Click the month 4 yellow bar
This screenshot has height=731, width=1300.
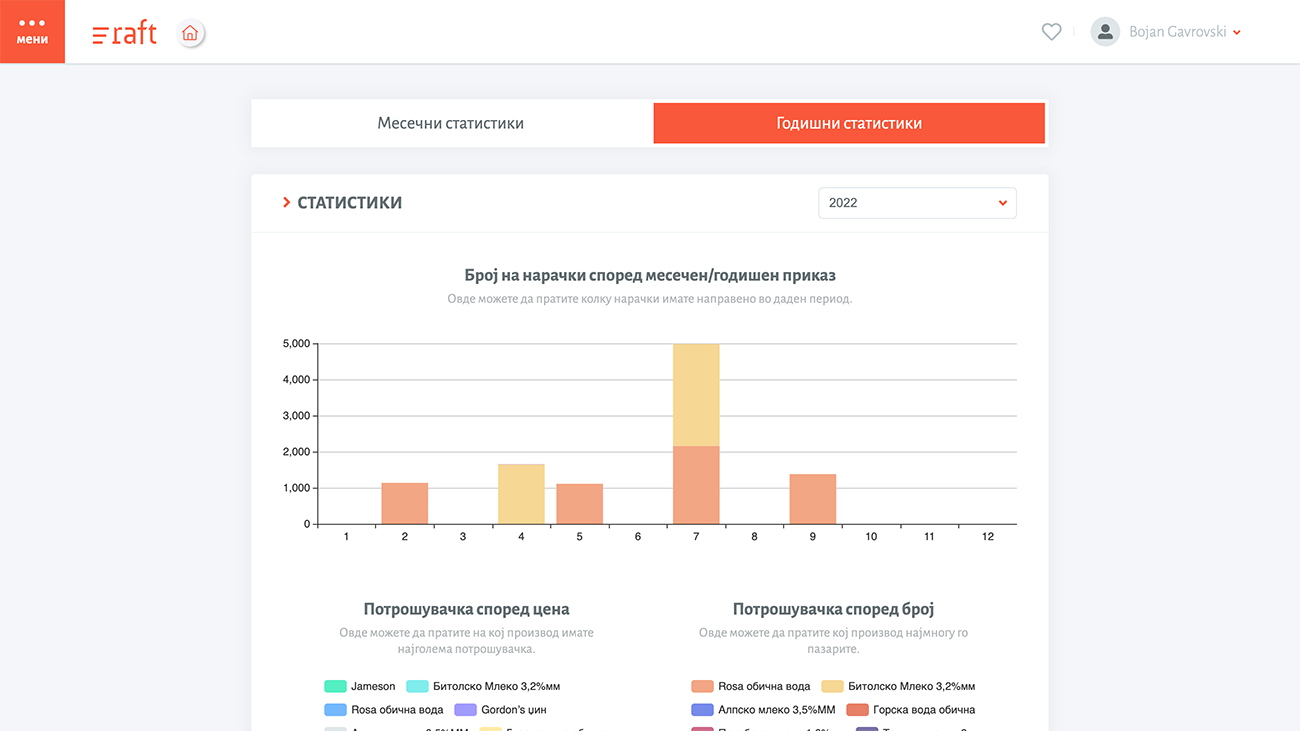pos(521,494)
